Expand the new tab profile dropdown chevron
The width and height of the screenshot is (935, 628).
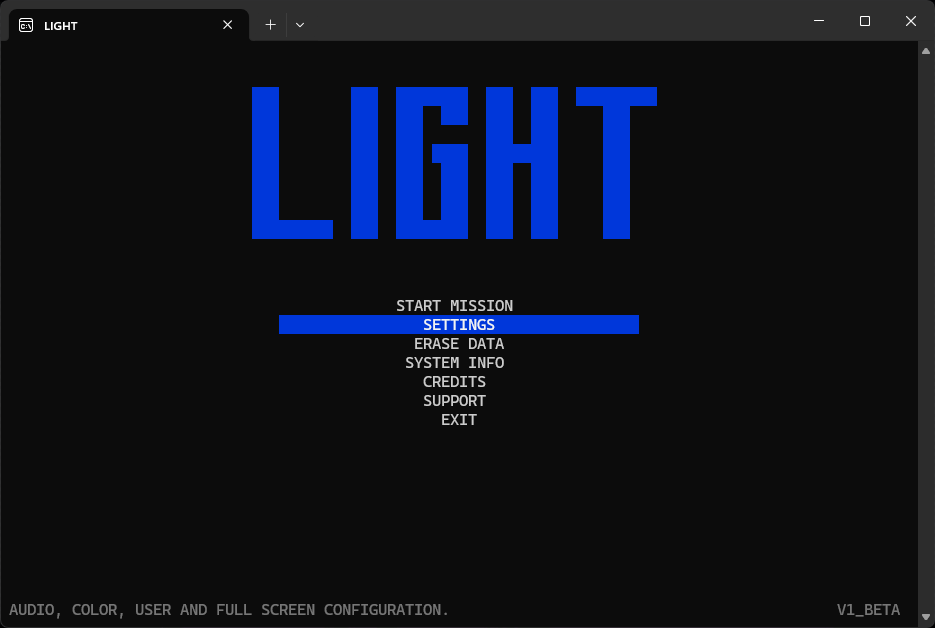pyautogui.click(x=300, y=25)
